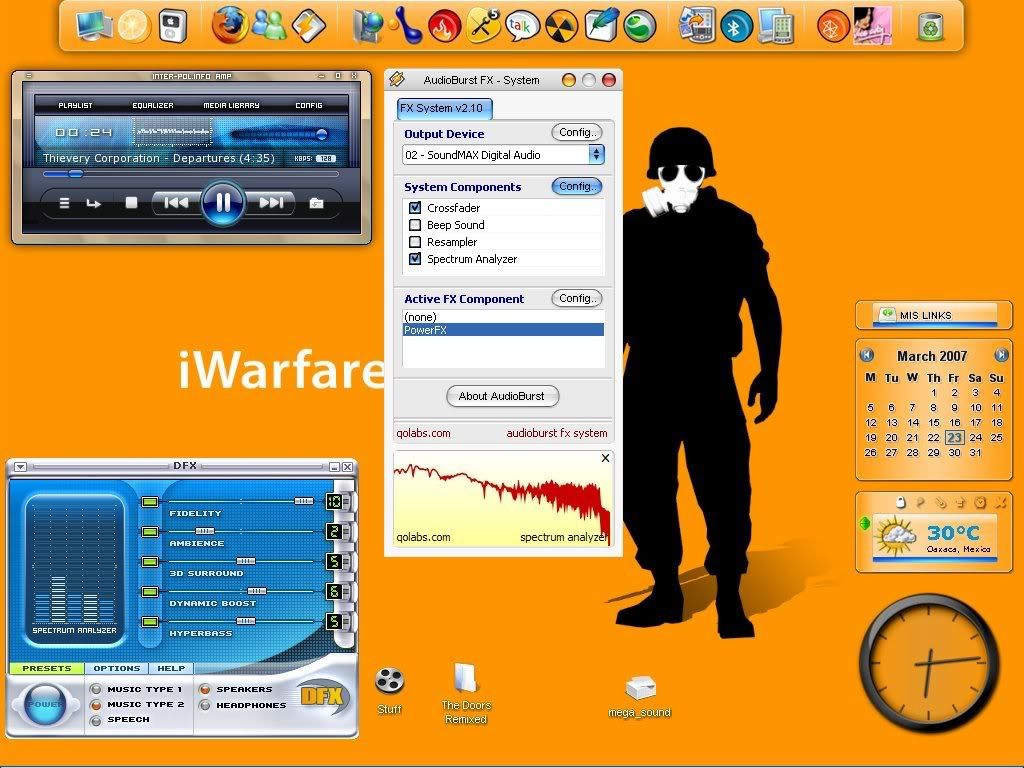Click Config for Active FX Component

577,298
